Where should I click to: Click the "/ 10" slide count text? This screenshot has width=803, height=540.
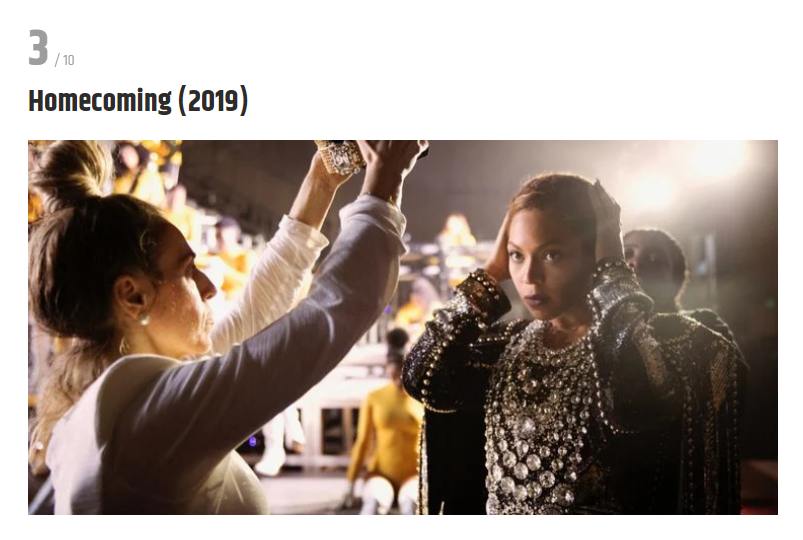click(65, 60)
